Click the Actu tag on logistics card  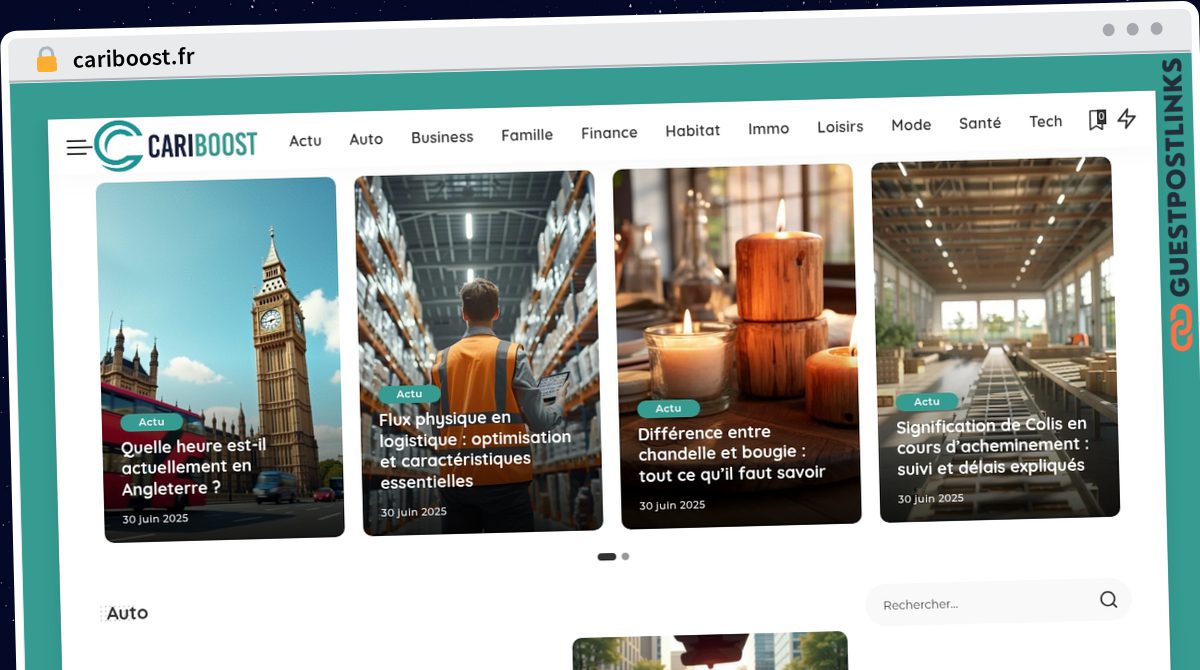[409, 394]
